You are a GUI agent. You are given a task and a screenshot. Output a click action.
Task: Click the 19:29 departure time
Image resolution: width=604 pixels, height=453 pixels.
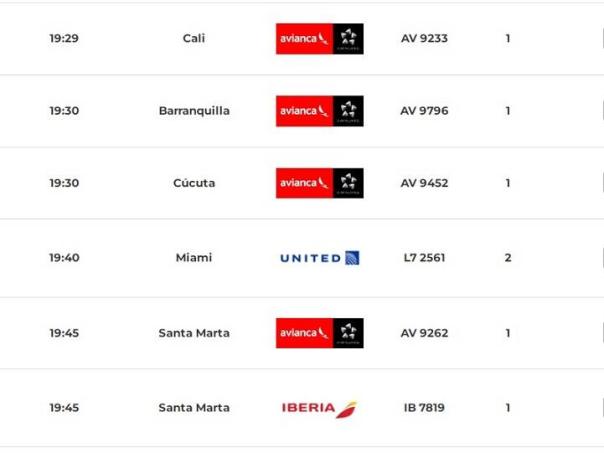pos(64,39)
